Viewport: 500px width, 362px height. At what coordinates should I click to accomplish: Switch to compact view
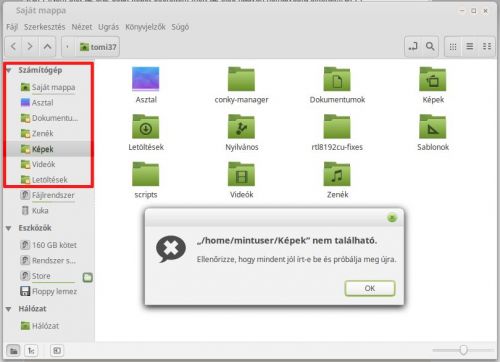tap(487, 47)
